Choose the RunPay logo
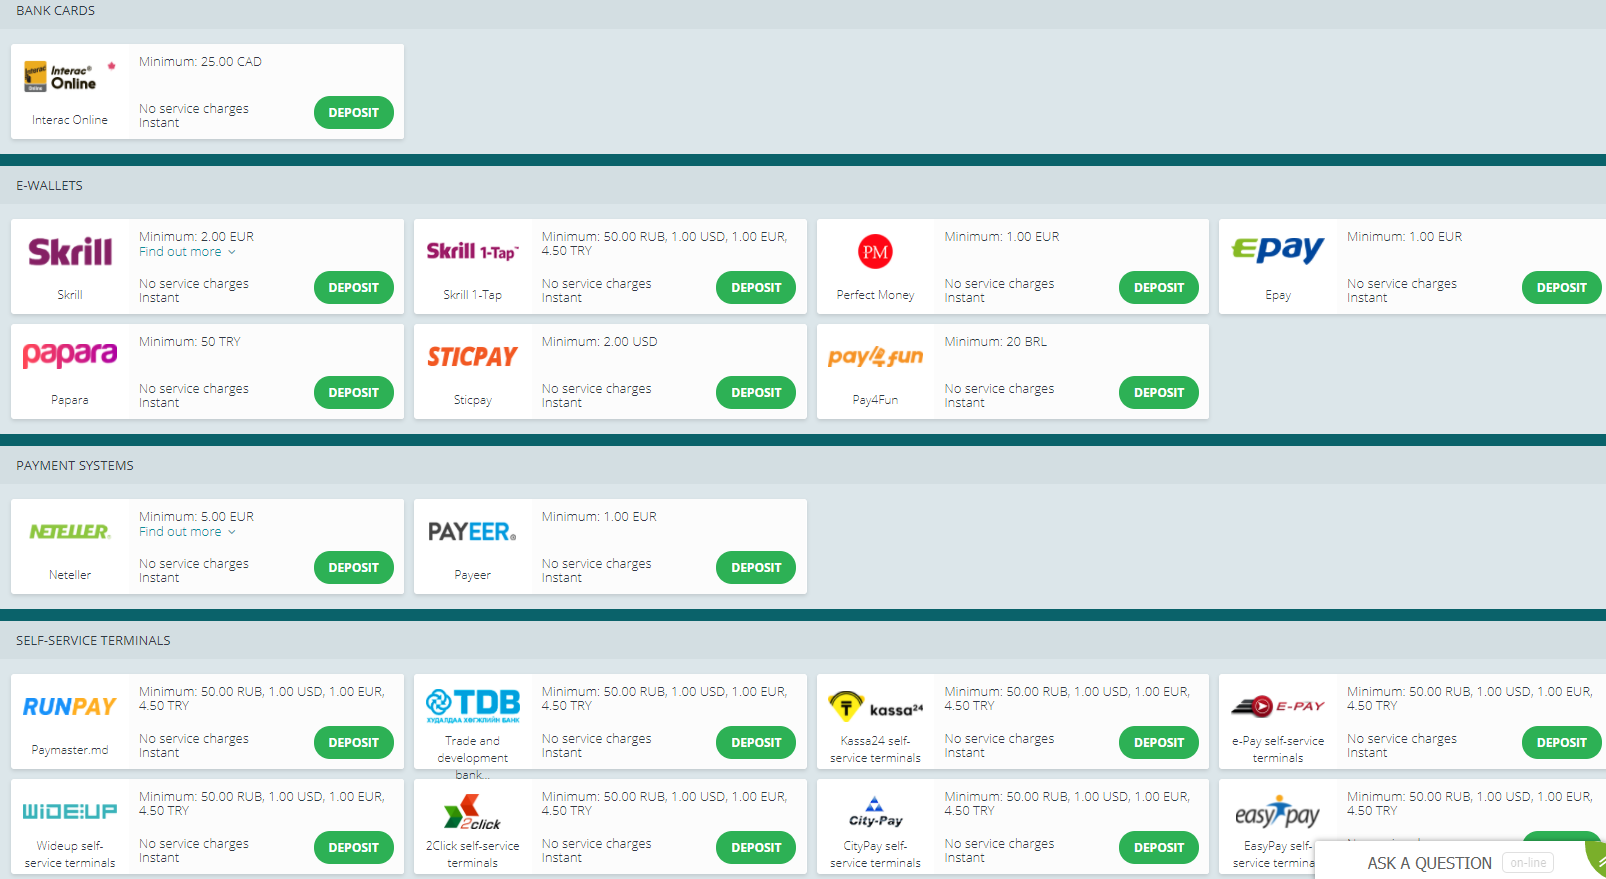 (70, 707)
